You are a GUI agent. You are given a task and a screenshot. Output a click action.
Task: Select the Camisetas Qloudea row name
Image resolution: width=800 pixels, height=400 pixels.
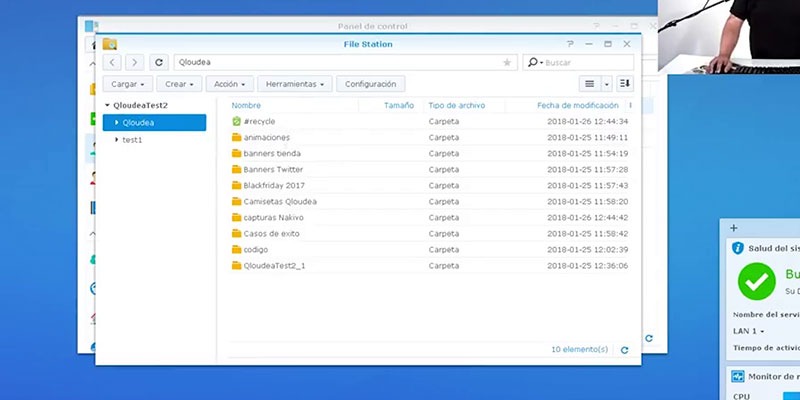(x=280, y=202)
